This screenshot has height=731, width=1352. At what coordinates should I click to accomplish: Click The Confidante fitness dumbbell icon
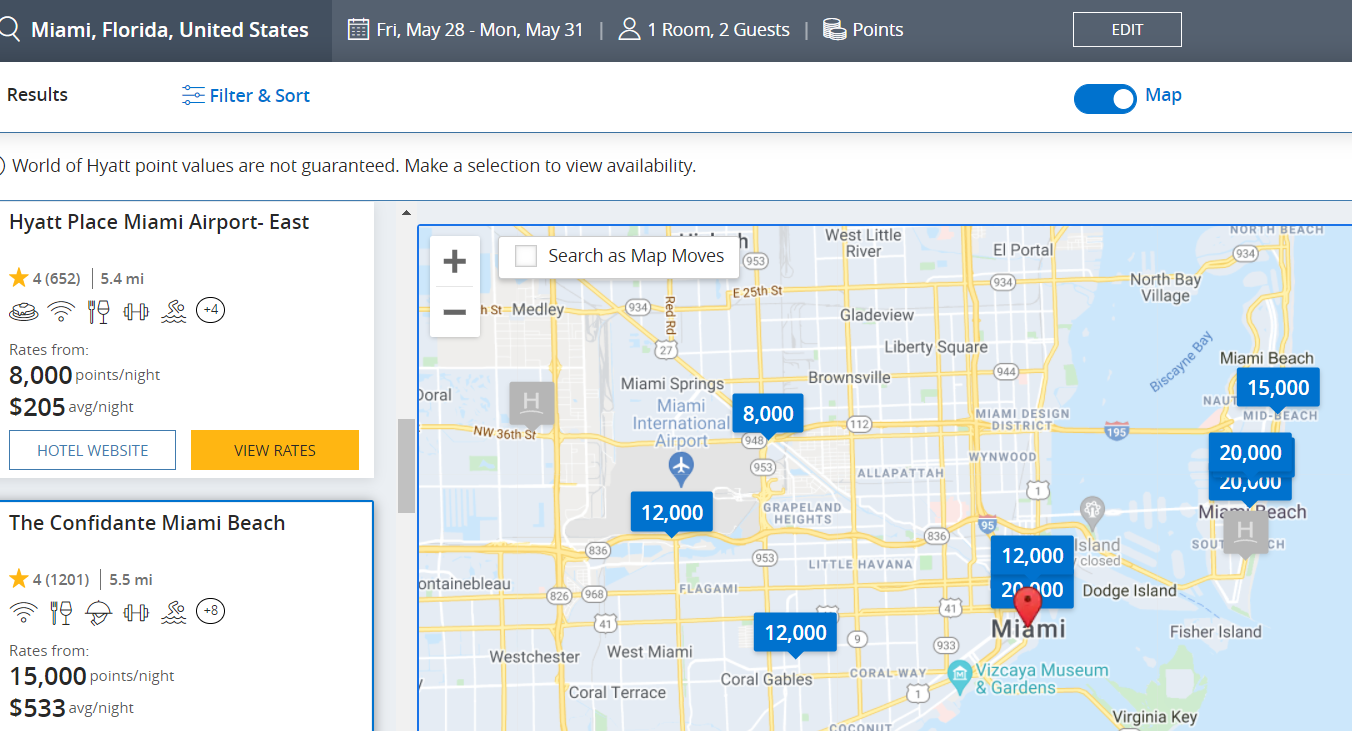(x=136, y=611)
